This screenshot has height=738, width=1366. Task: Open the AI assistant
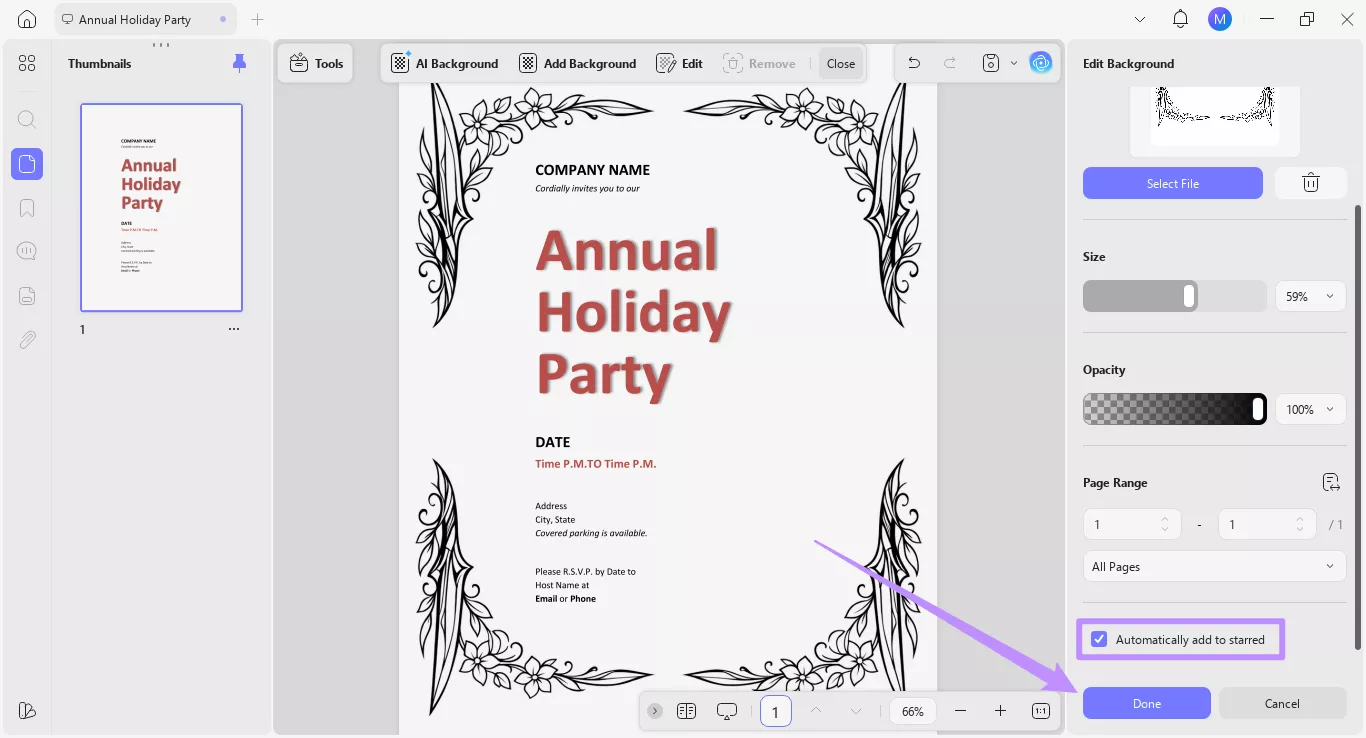click(1041, 62)
